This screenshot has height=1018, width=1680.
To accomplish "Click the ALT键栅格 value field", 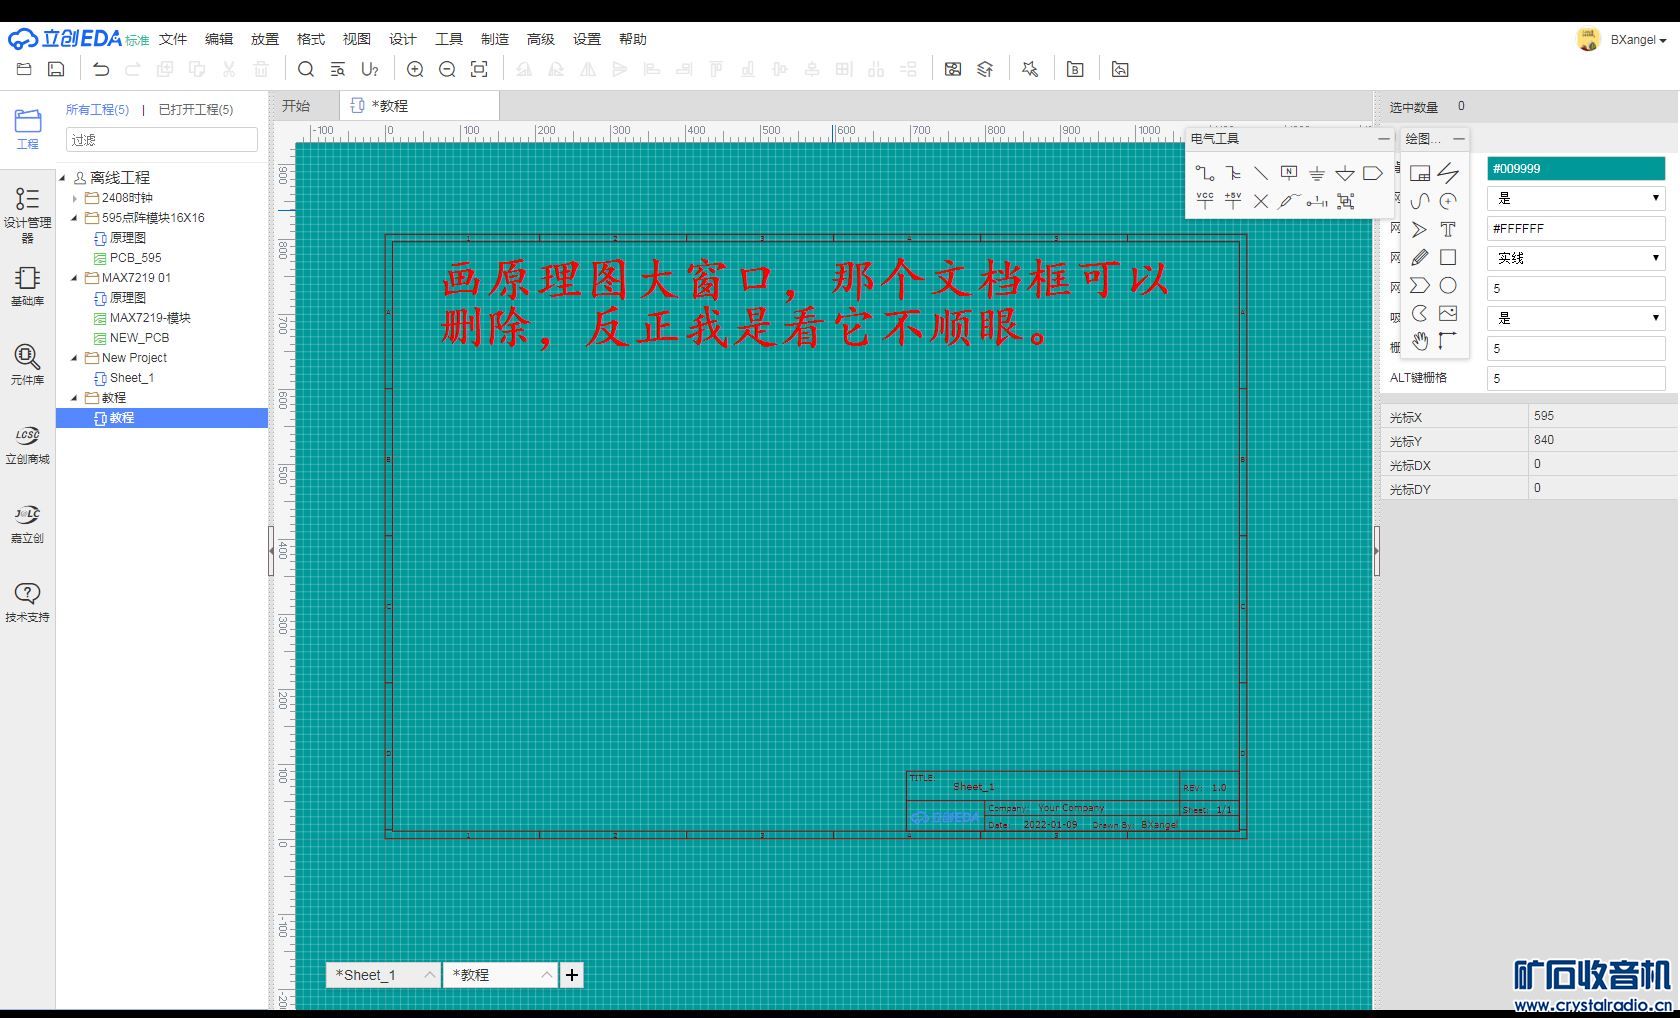I will coord(1575,378).
